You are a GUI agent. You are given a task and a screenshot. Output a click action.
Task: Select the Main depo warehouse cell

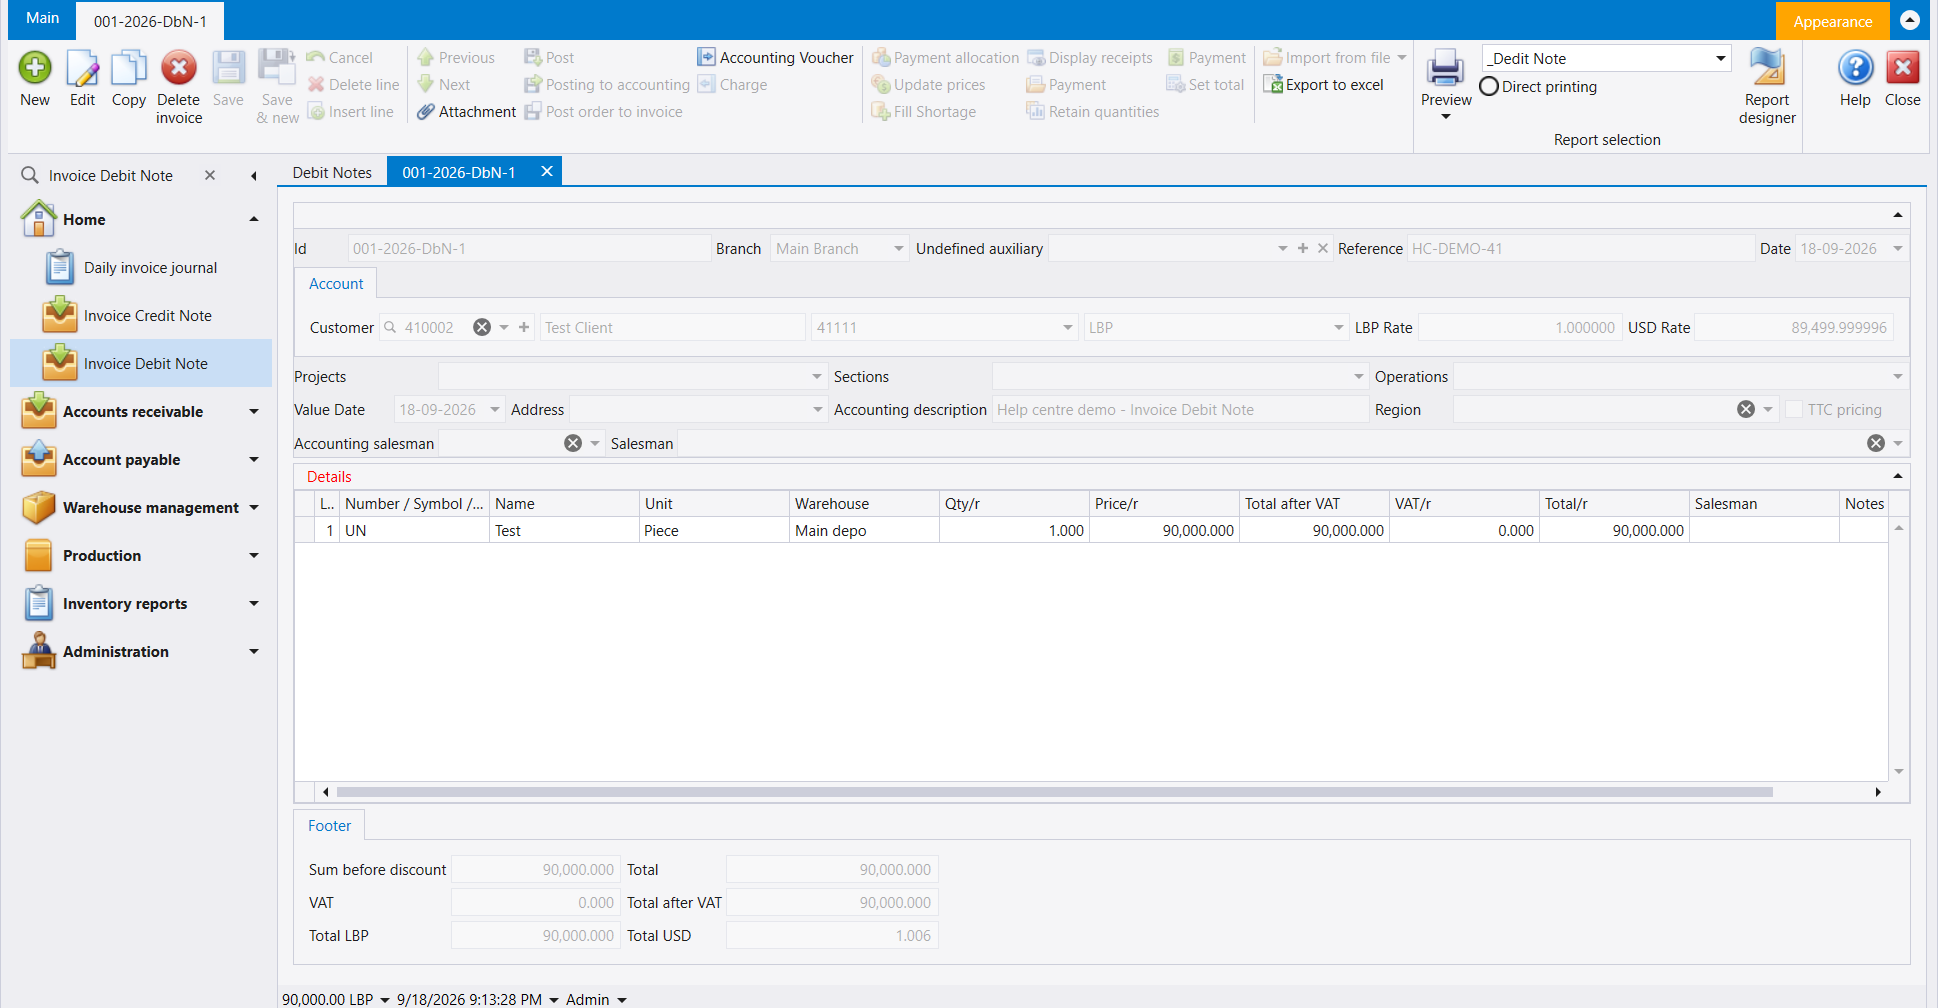tap(864, 531)
